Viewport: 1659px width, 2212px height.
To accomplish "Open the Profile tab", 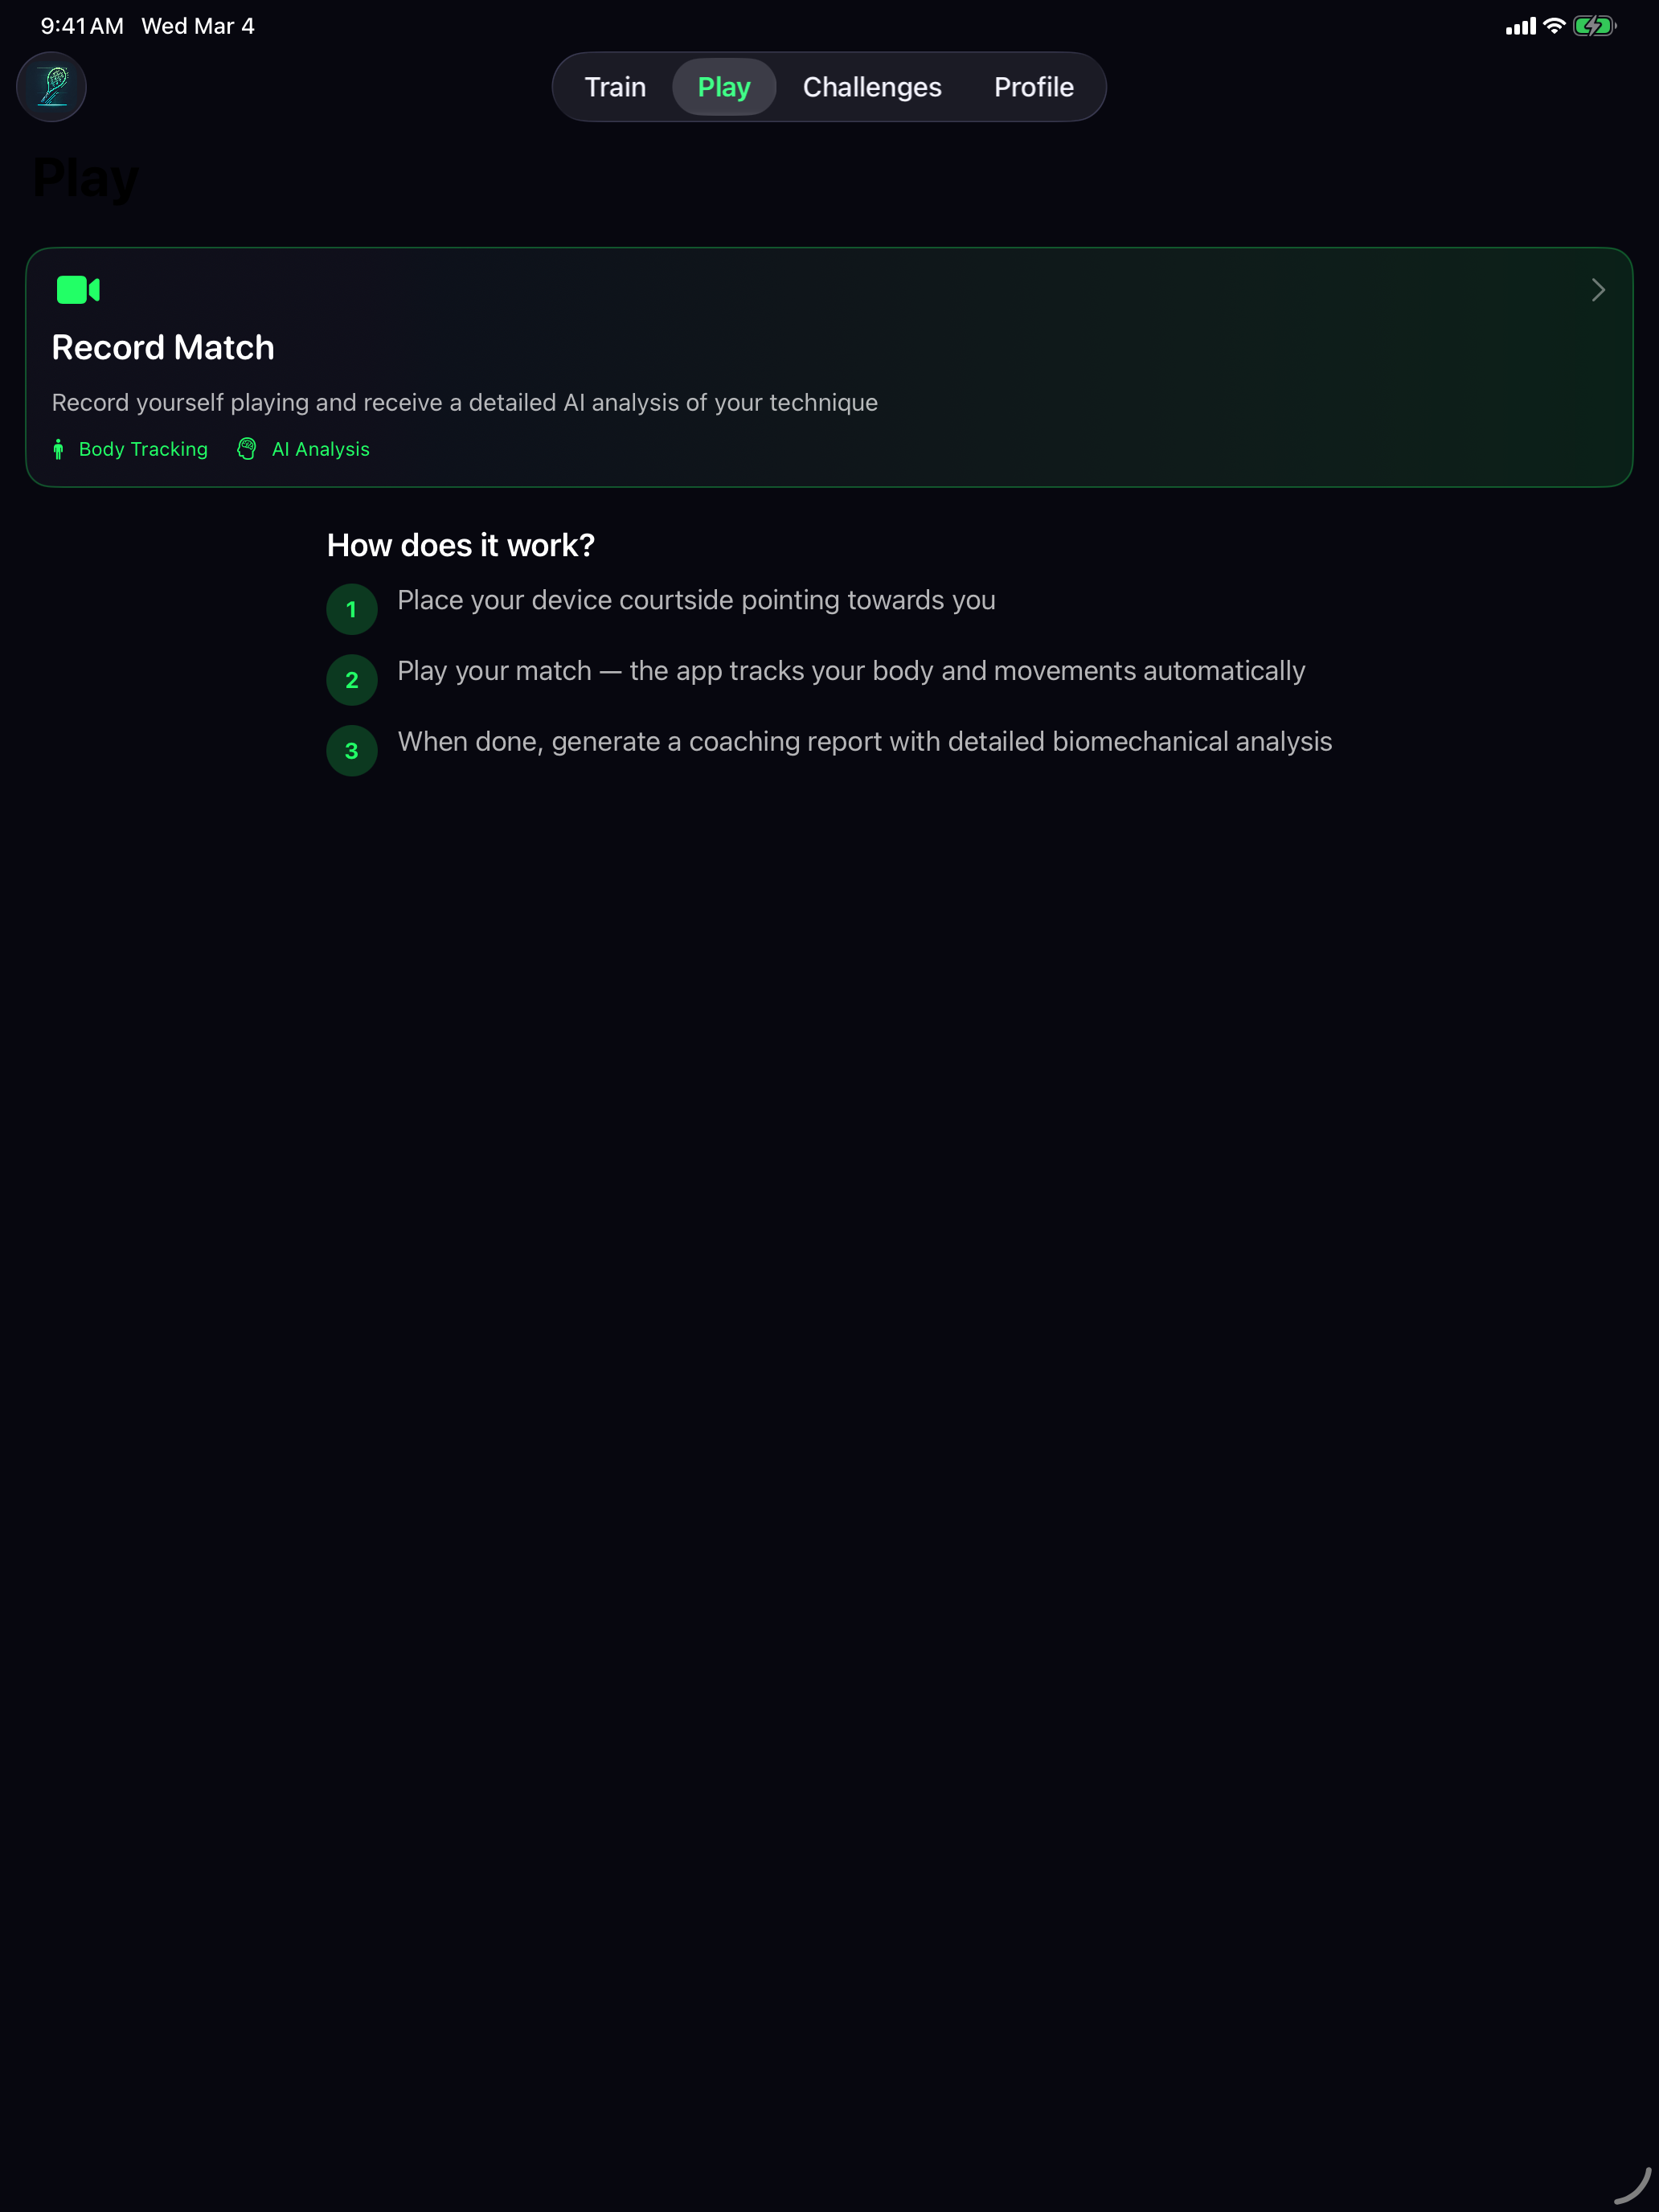I will 1033,86.
